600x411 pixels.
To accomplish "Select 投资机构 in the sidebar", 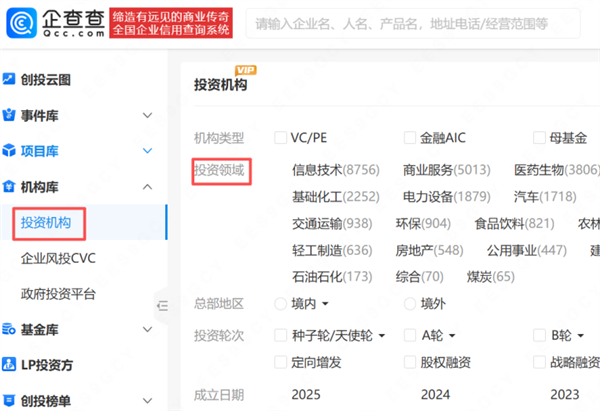I will (46, 222).
